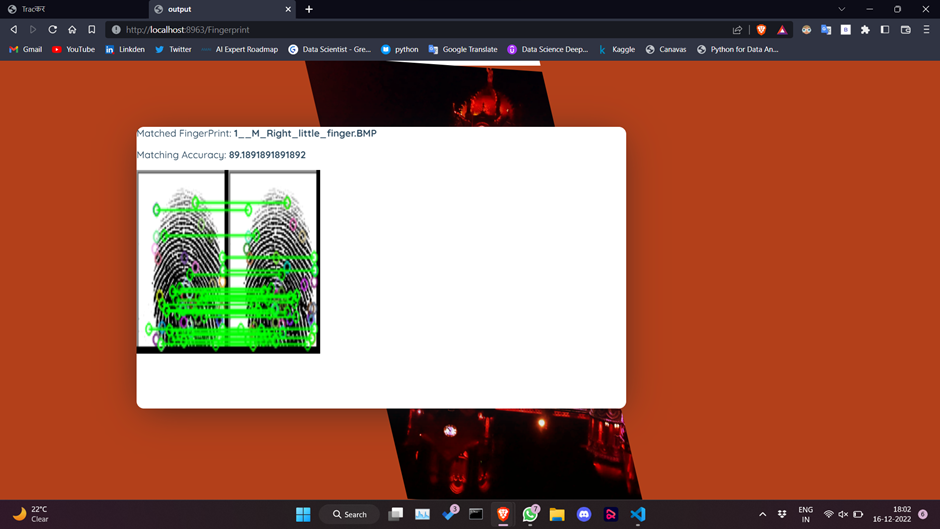940x529 pixels.
Task: Open the Google Translate bookmark
Action: point(463,49)
